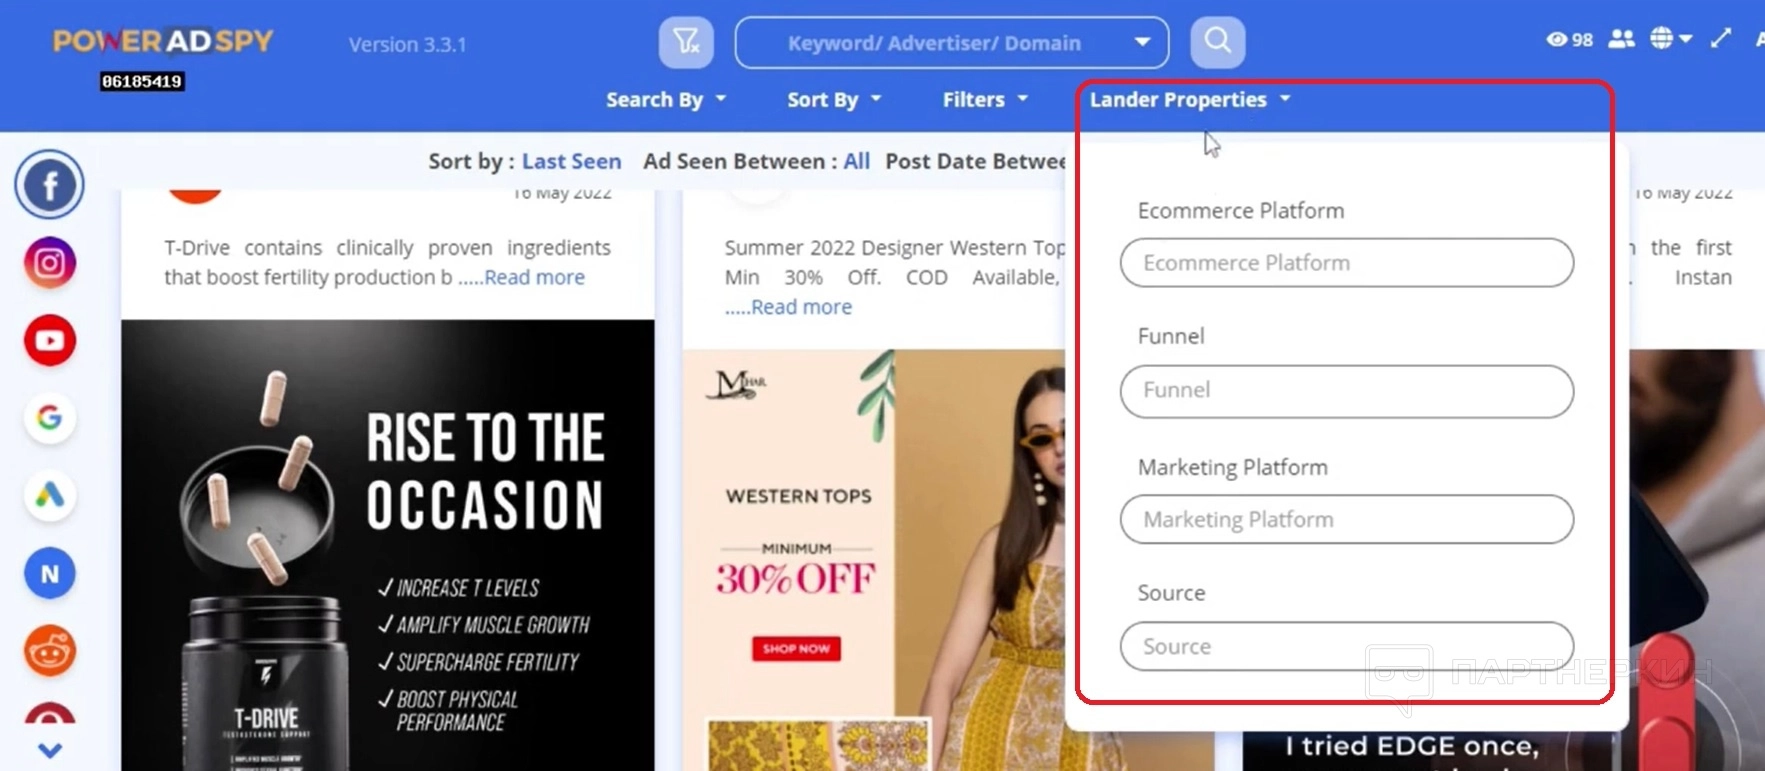1765x771 pixels.
Task: Click the magnifier search button
Action: coord(1217,42)
